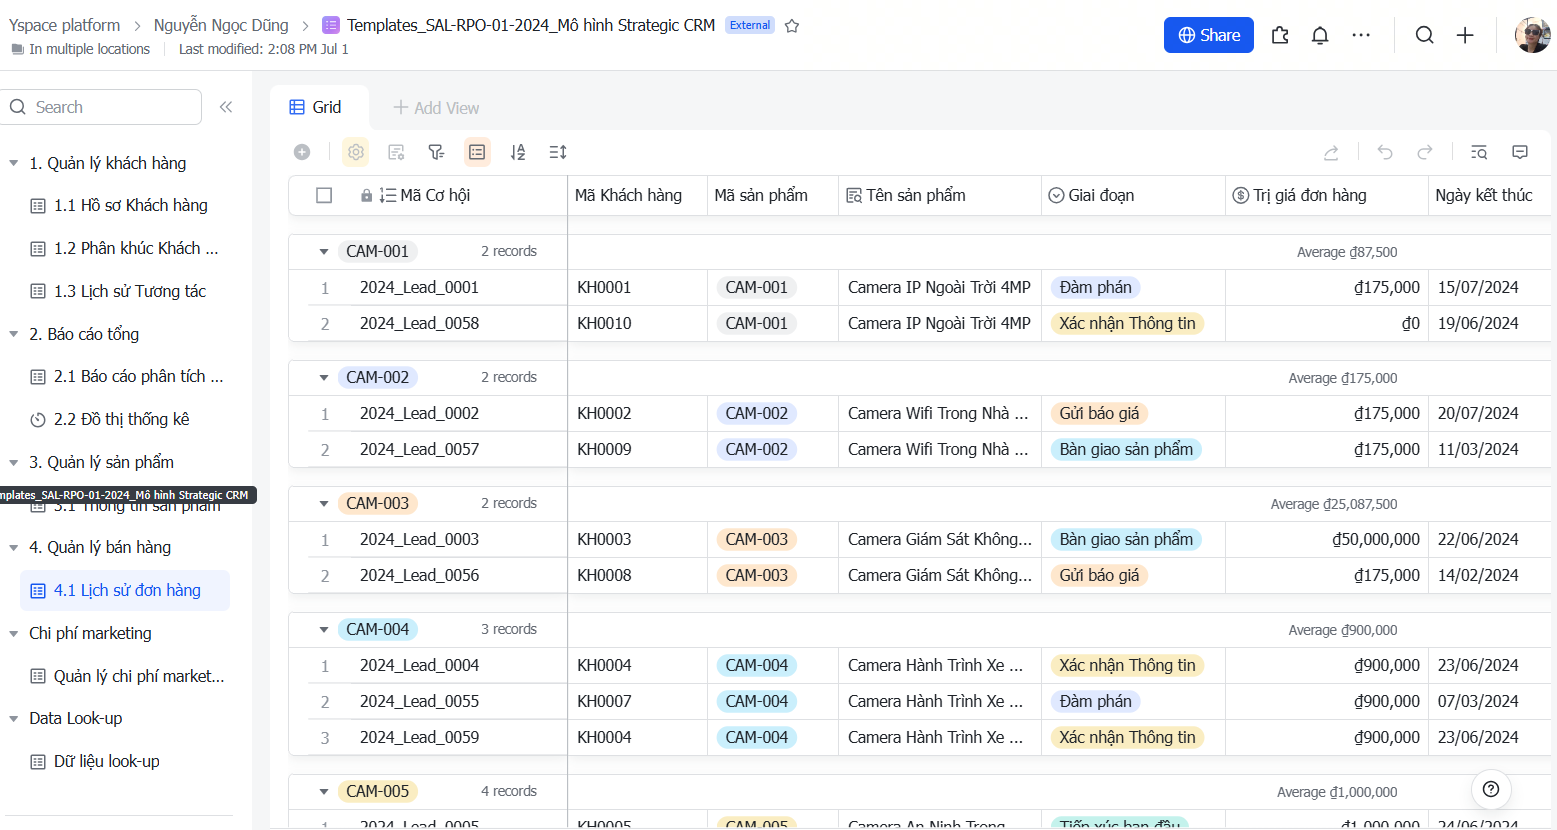The image size is (1557, 830).
Task: Open notifications bell
Action: pyautogui.click(x=1320, y=35)
